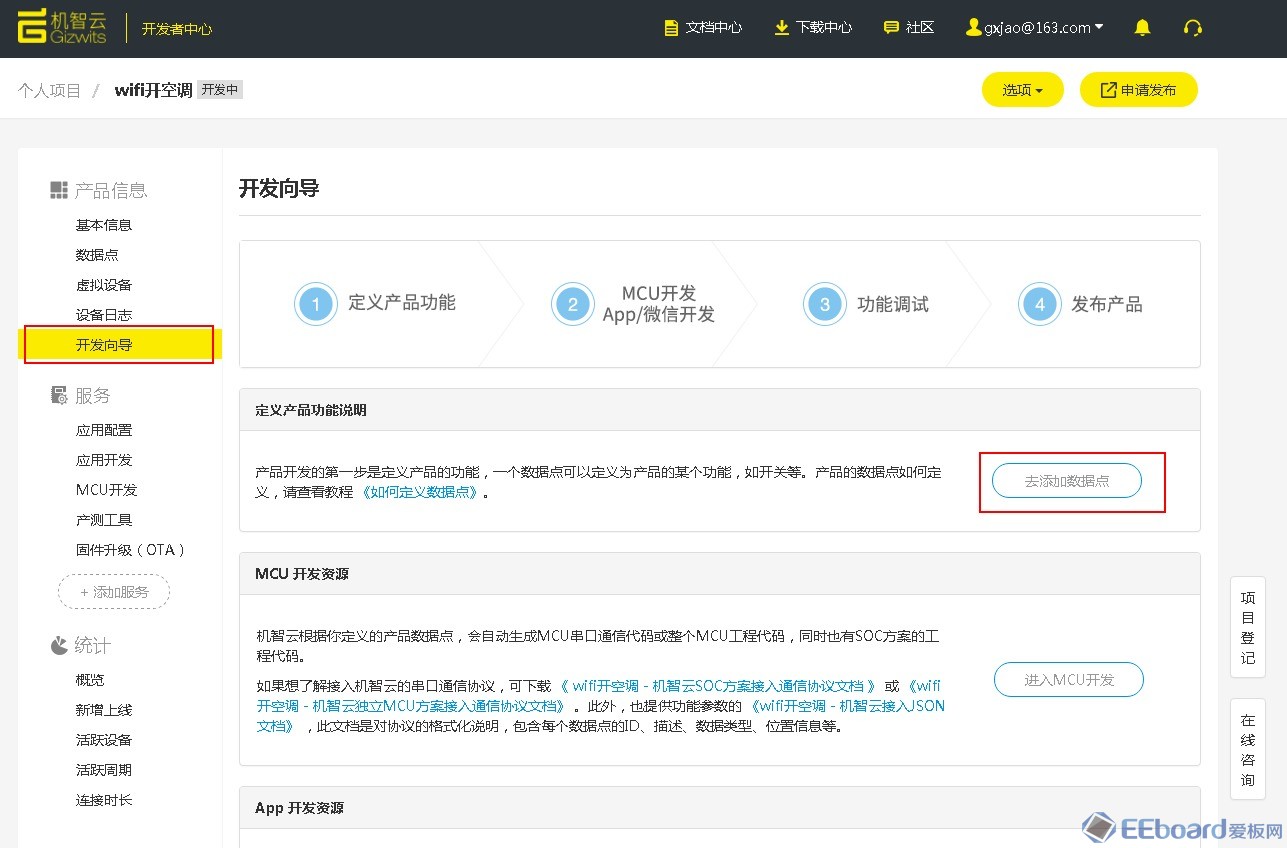This screenshot has height=848, width=1287.
Task: Select 开发向导 in sidebar
Action: pyautogui.click(x=120, y=345)
